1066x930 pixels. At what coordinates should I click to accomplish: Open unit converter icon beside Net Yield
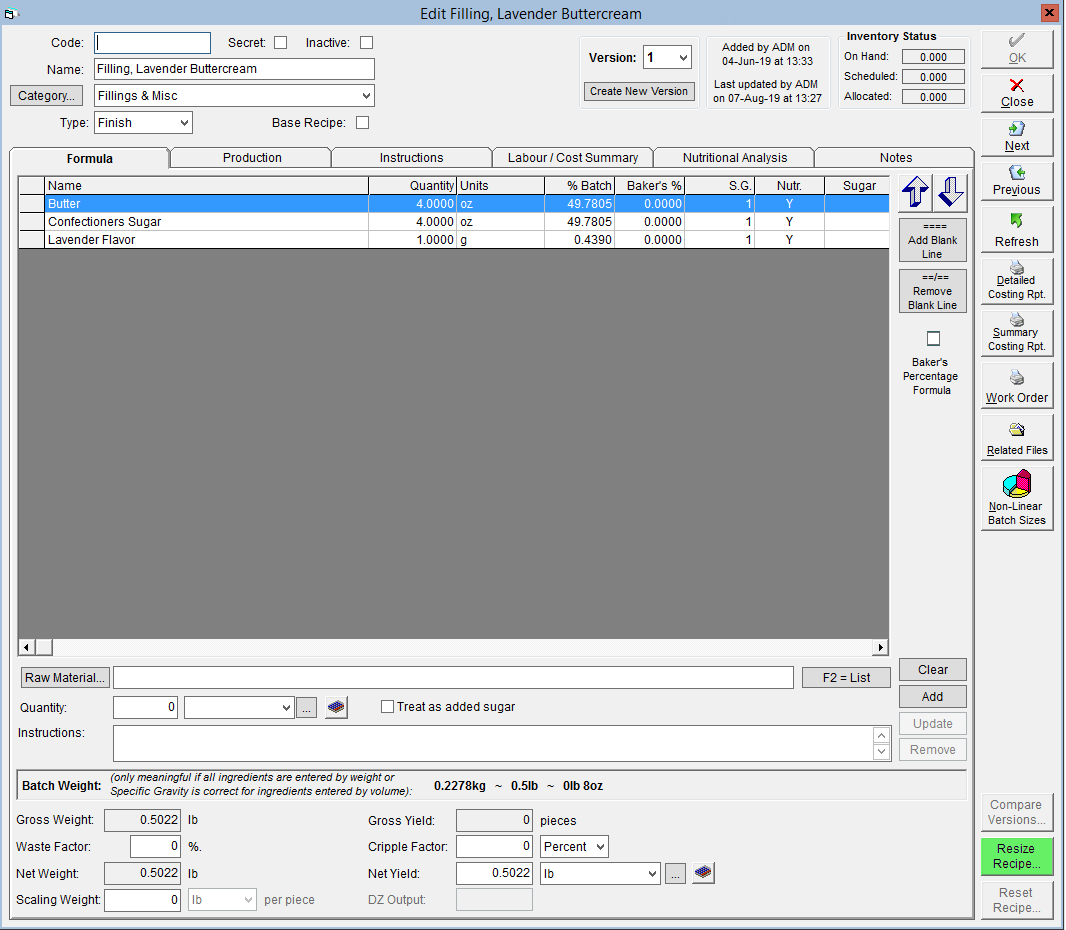click(x=703, y=873)
